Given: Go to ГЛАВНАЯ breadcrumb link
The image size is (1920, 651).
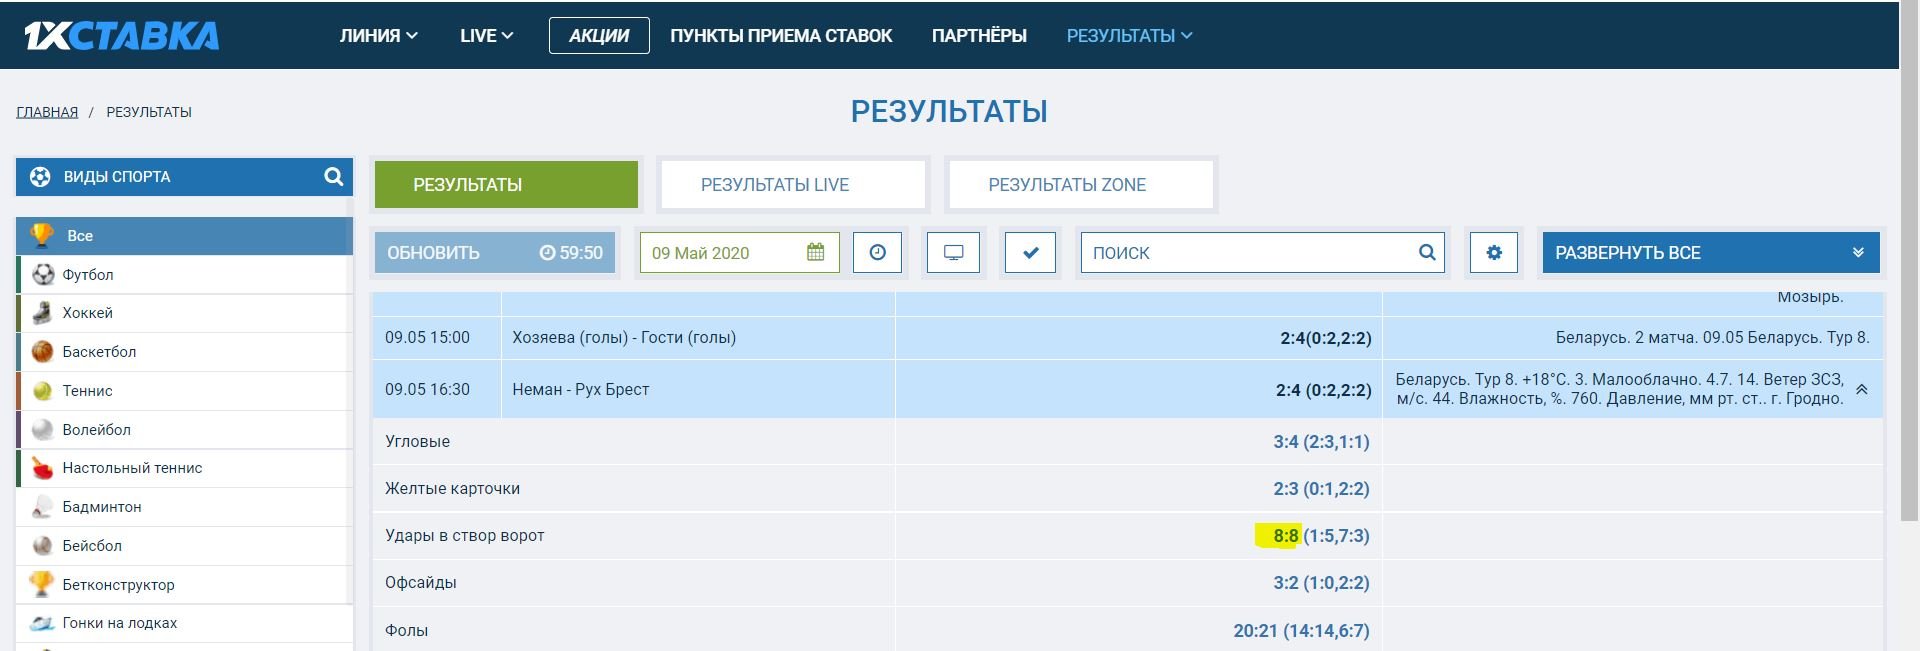Looking at the screenshot, I should [47, 112].
